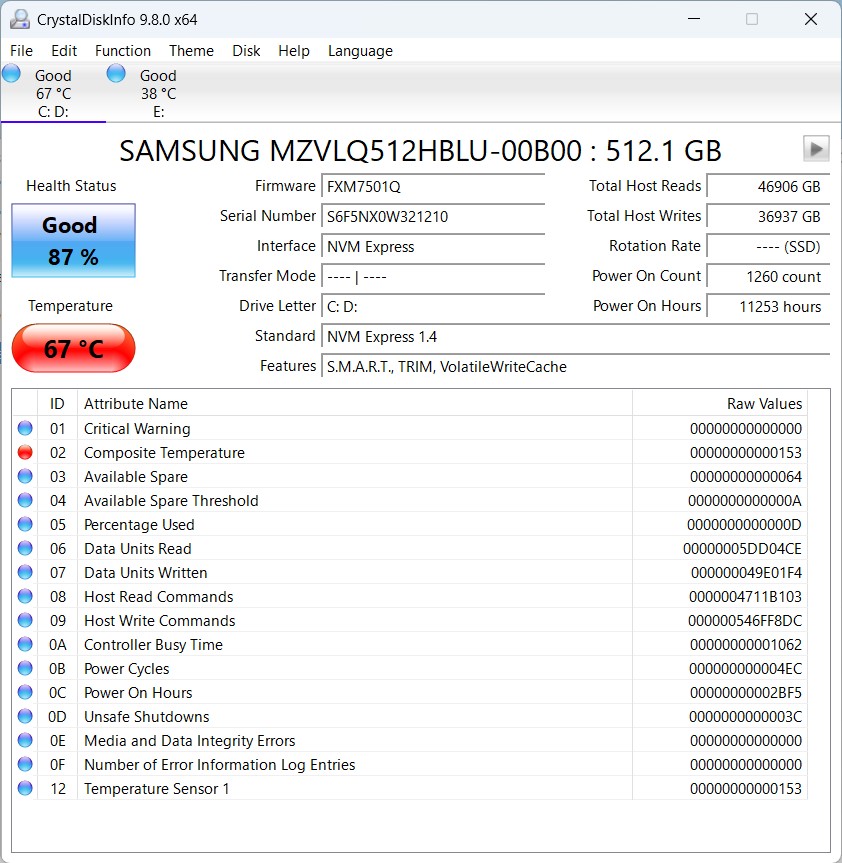The width and height of the screenshot is (842, 863).
Task: Click the blue orb beside Unsafe Shutdowns
Action: pos(25,717)
